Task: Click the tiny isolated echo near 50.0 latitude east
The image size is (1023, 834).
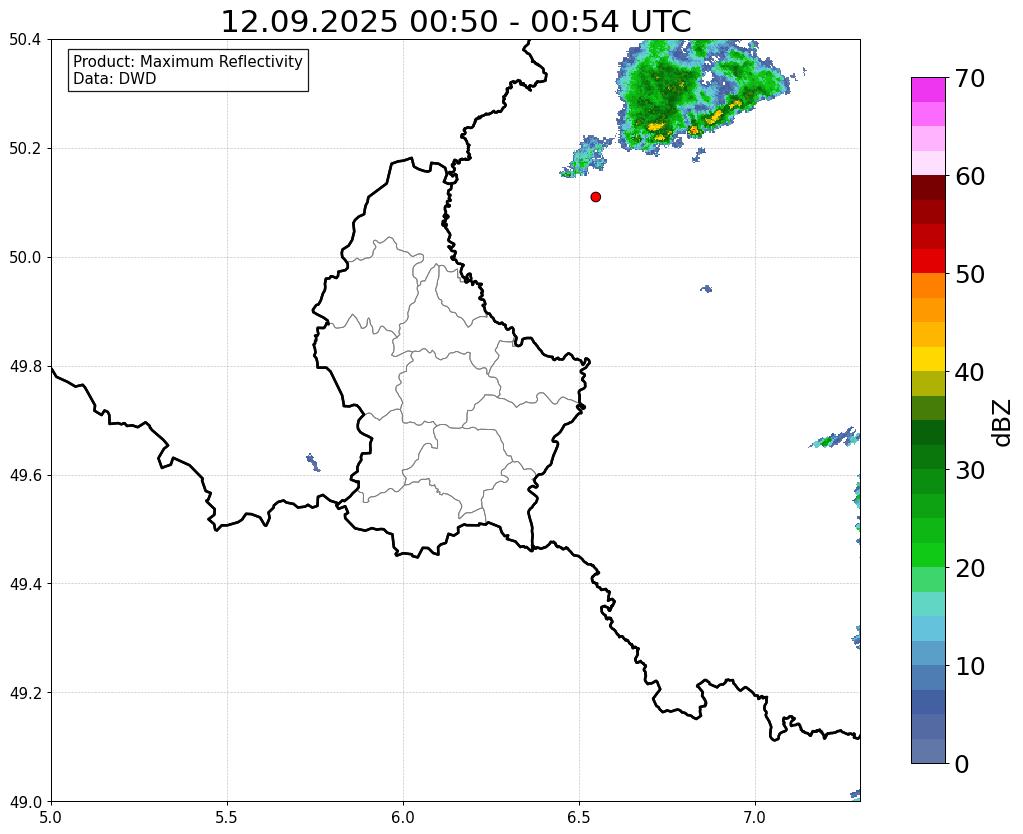Action: pos(706,288)
